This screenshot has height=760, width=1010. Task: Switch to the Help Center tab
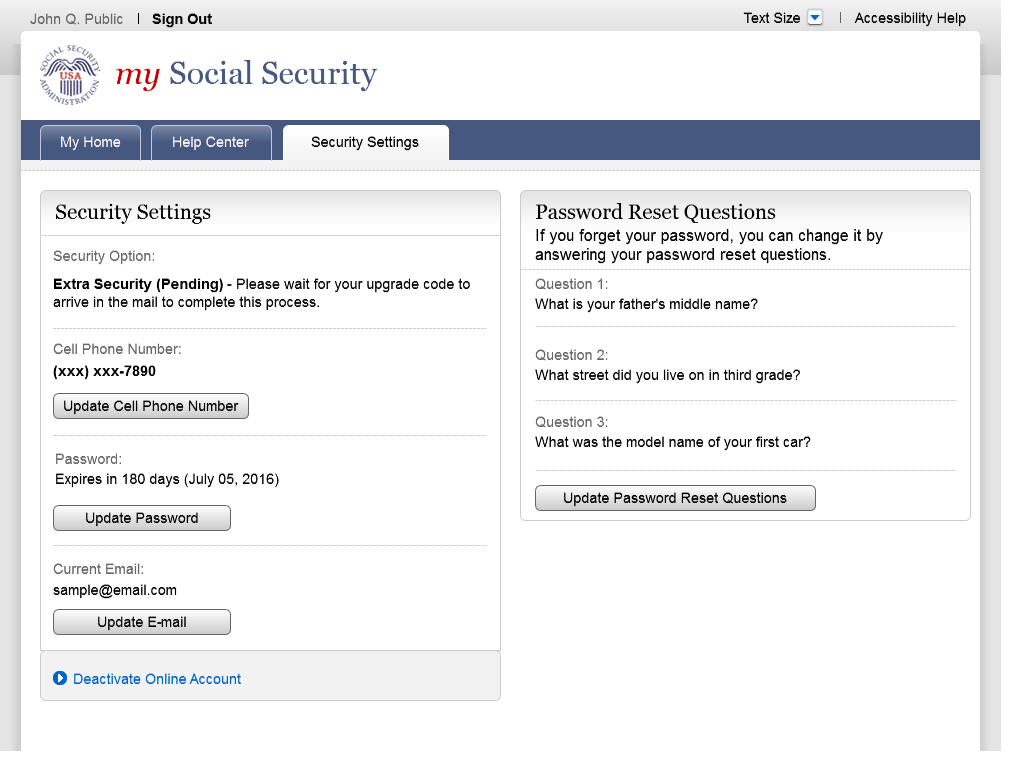point(210,142)
